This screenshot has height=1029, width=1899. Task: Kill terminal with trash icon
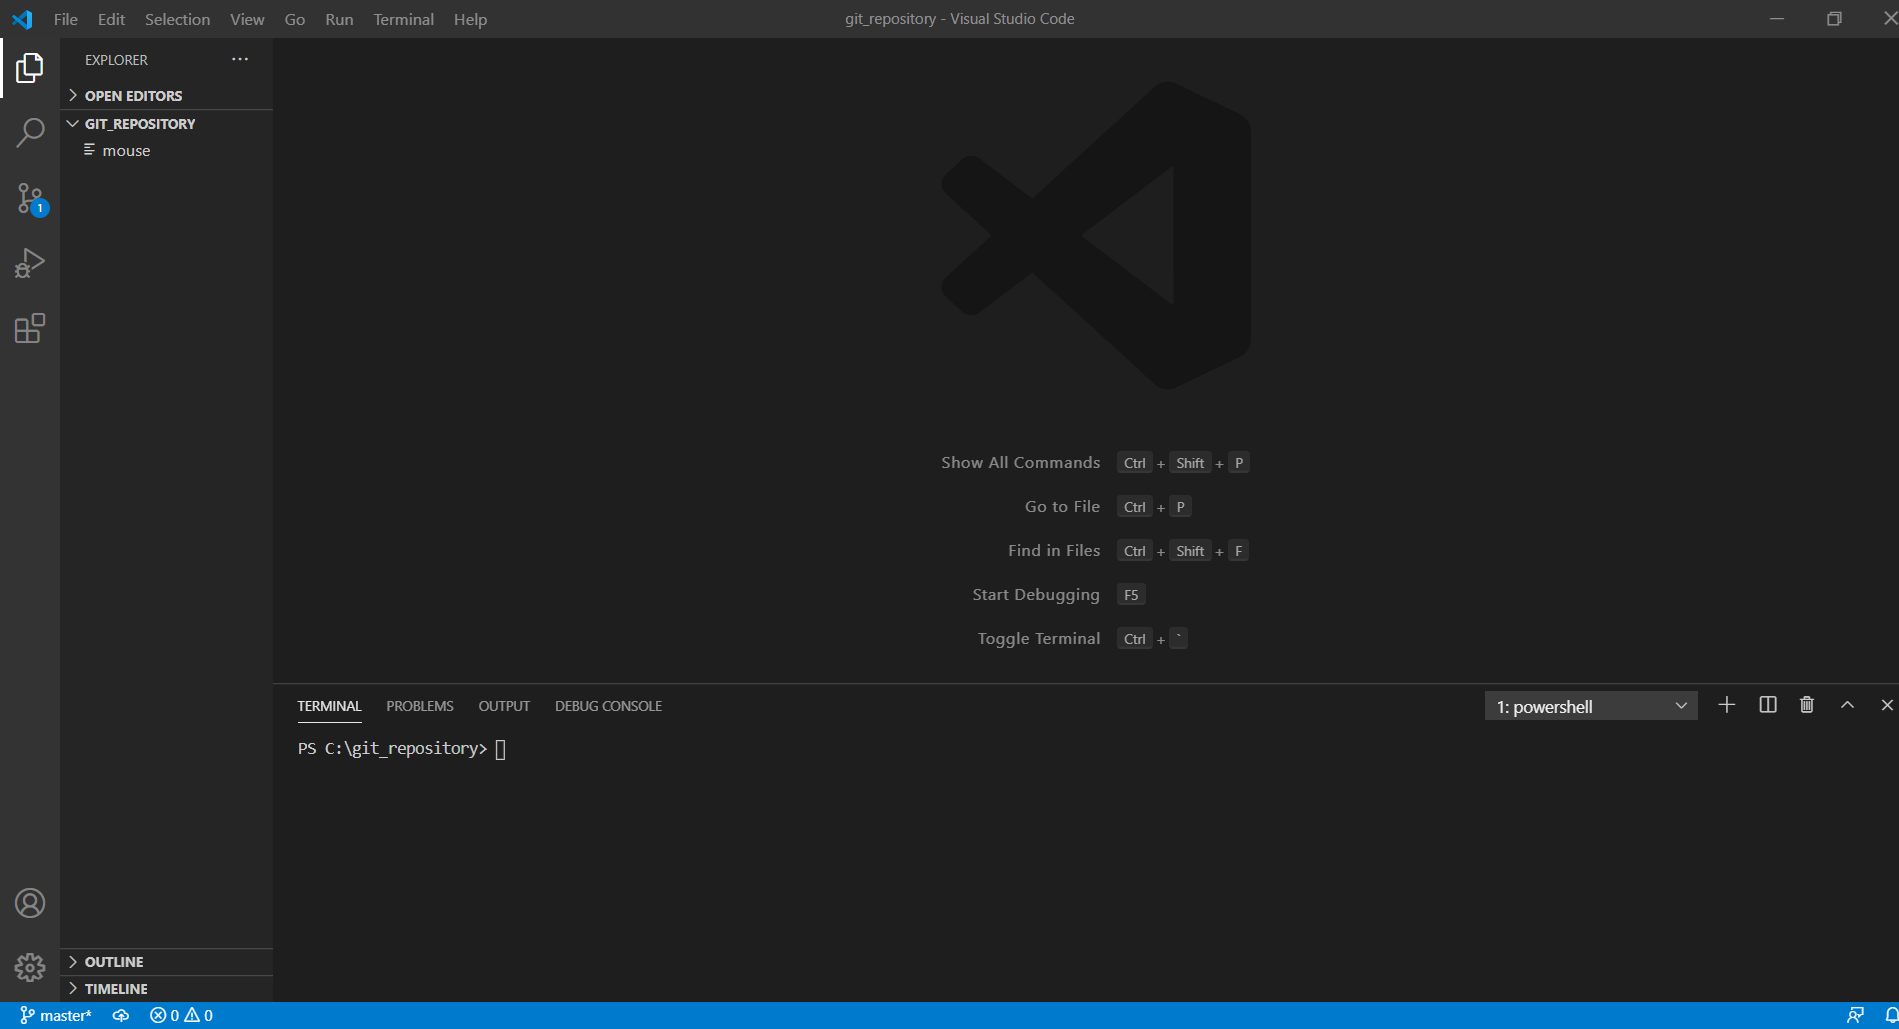pos(1807,705)
